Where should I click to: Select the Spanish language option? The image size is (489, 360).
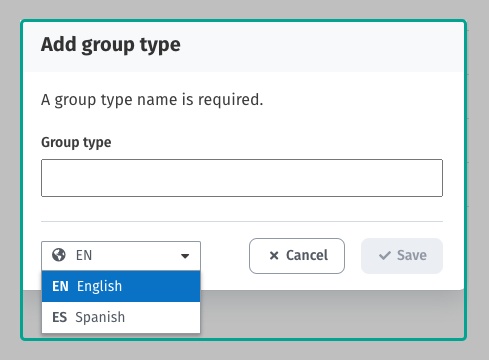(121, 317)
